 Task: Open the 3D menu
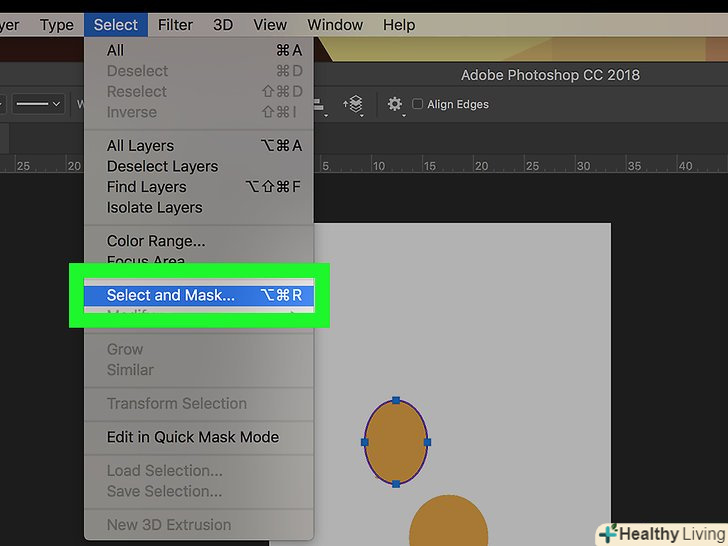(223, 25)
